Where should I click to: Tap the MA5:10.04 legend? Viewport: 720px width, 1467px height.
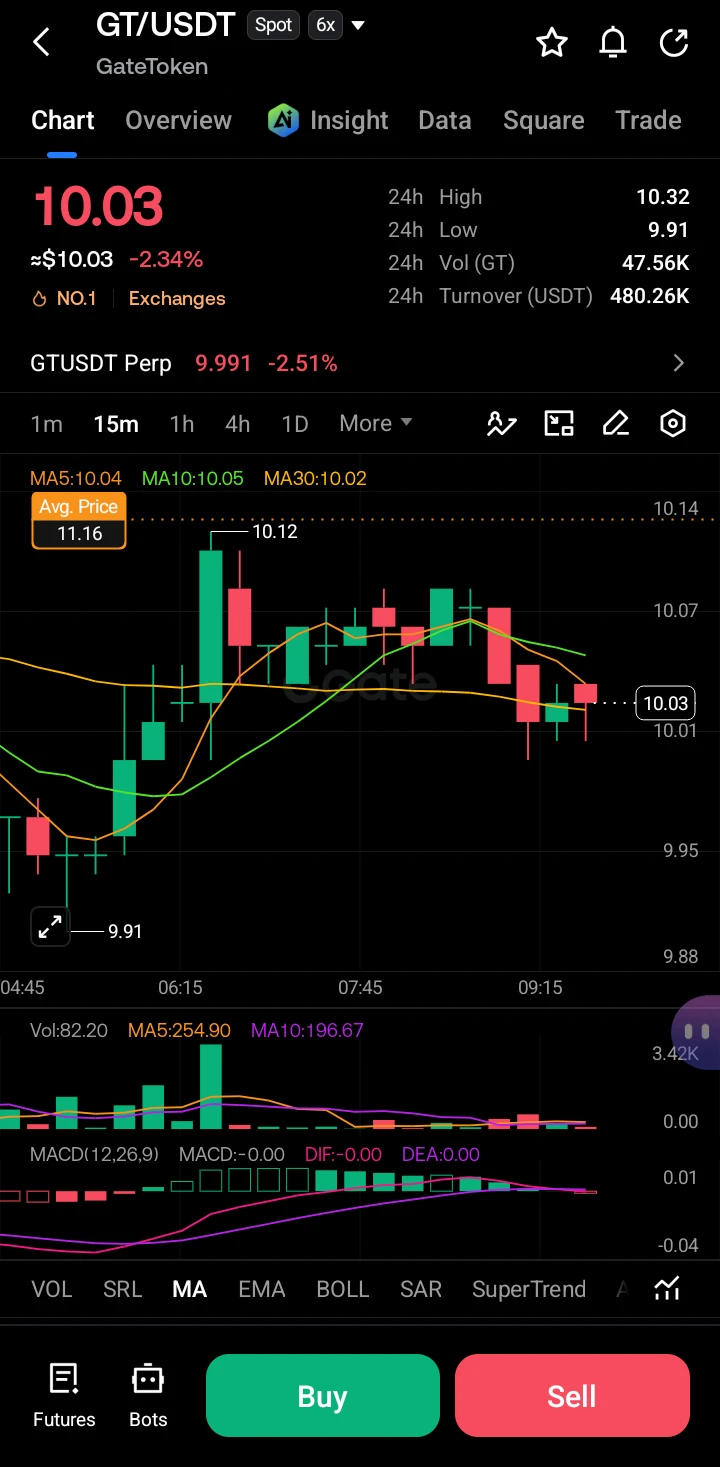pyautogui.click(x=76, y=478)
